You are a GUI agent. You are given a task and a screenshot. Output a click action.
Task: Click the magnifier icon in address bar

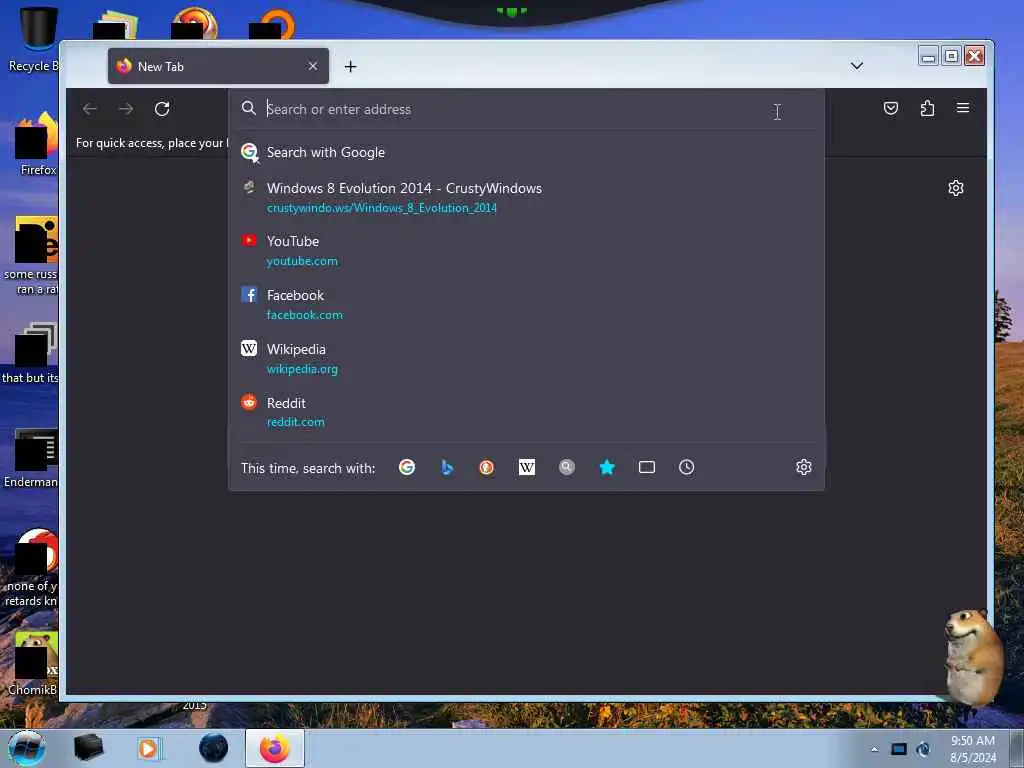[x=248, y=108]
